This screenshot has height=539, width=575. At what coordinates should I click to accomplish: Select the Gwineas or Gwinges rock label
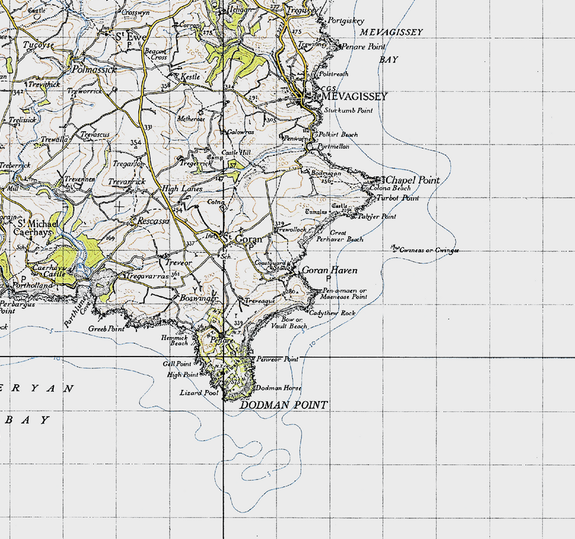coord(429,250)
